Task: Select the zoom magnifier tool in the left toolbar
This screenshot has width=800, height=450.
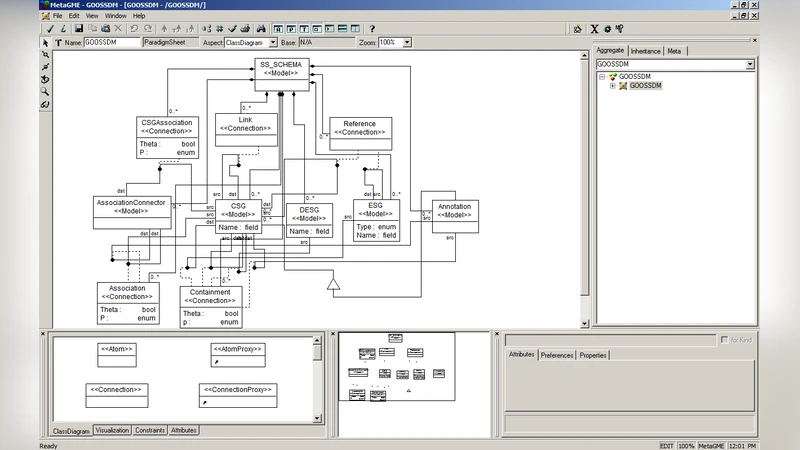Action: coord(46,91)
